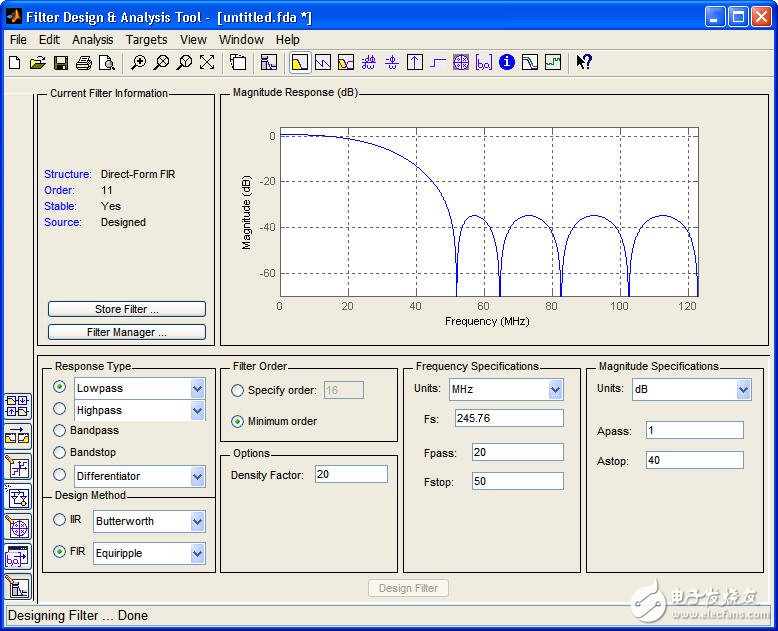Open the Equiripple FIR method dropdown
The width and height of the screenshot is (778, 631).
tap(197, 553)
